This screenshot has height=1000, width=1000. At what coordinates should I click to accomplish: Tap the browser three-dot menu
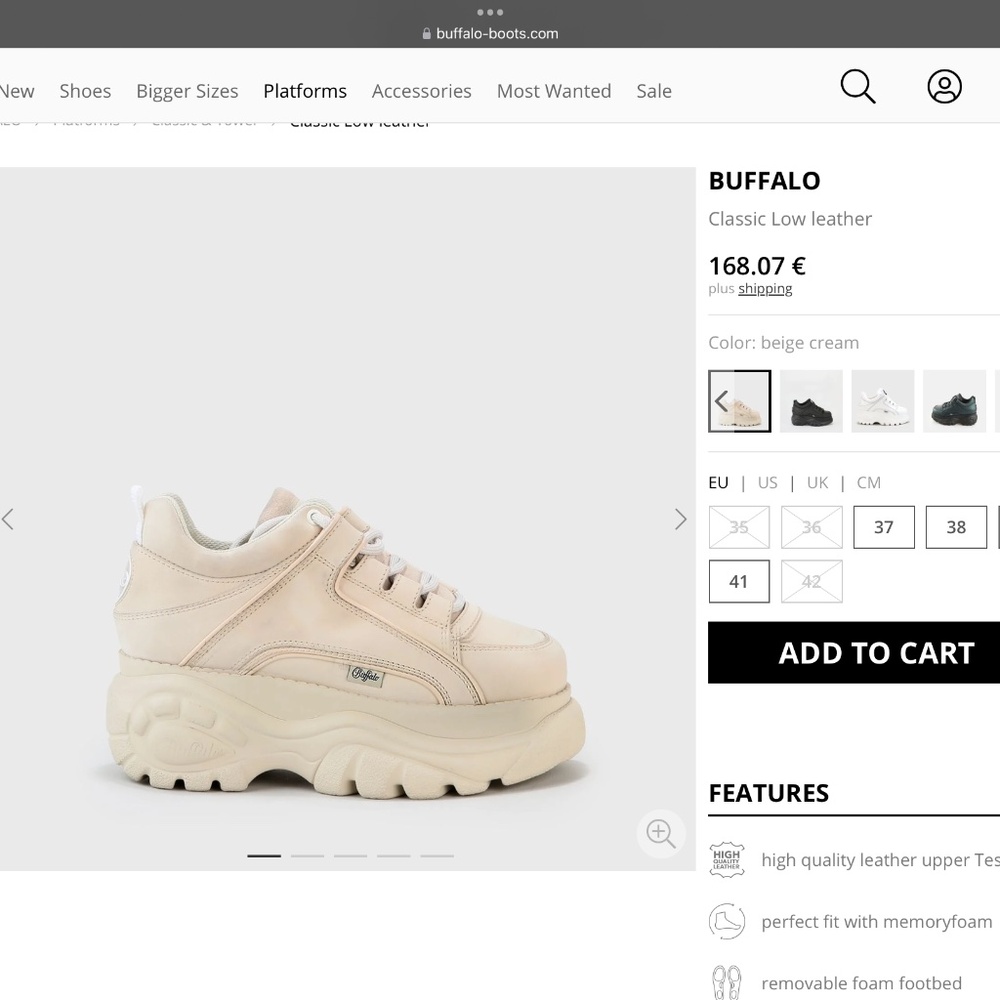[x=490, y=12]
